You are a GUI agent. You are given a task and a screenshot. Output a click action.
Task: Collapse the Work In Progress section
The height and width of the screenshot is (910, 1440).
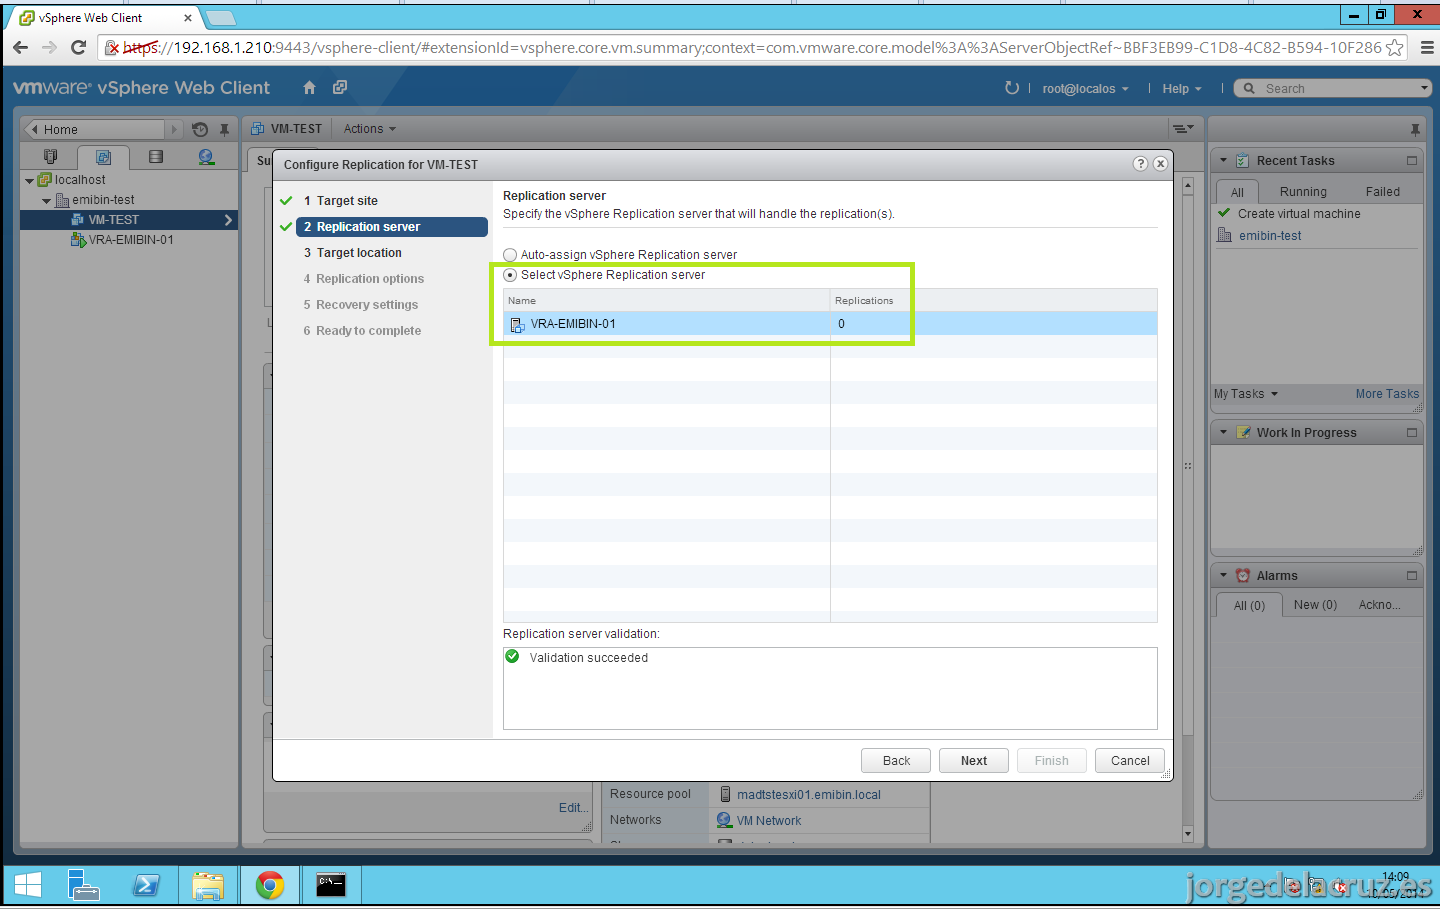tap(1223, 433)
